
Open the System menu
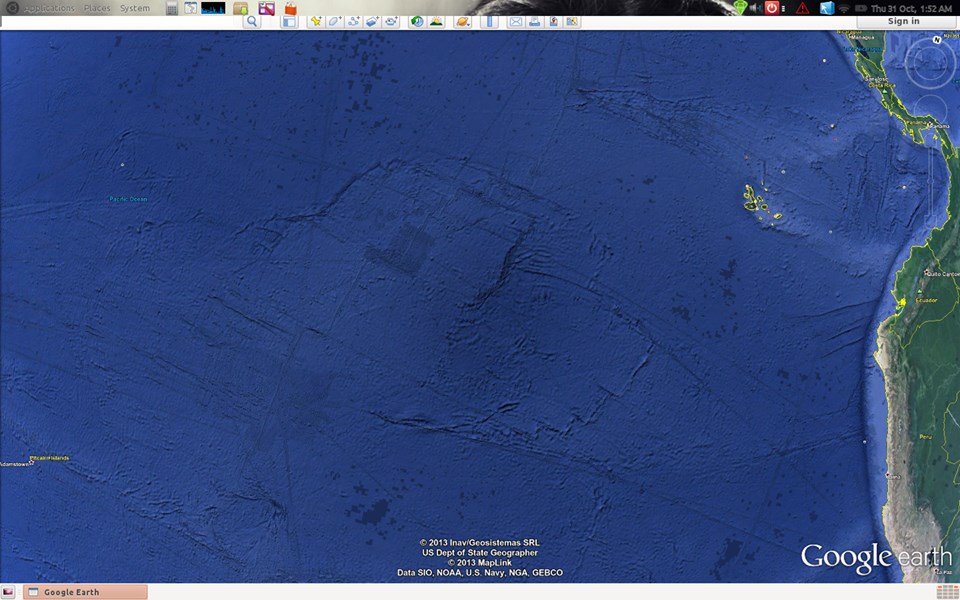click(x=135, y=8)
